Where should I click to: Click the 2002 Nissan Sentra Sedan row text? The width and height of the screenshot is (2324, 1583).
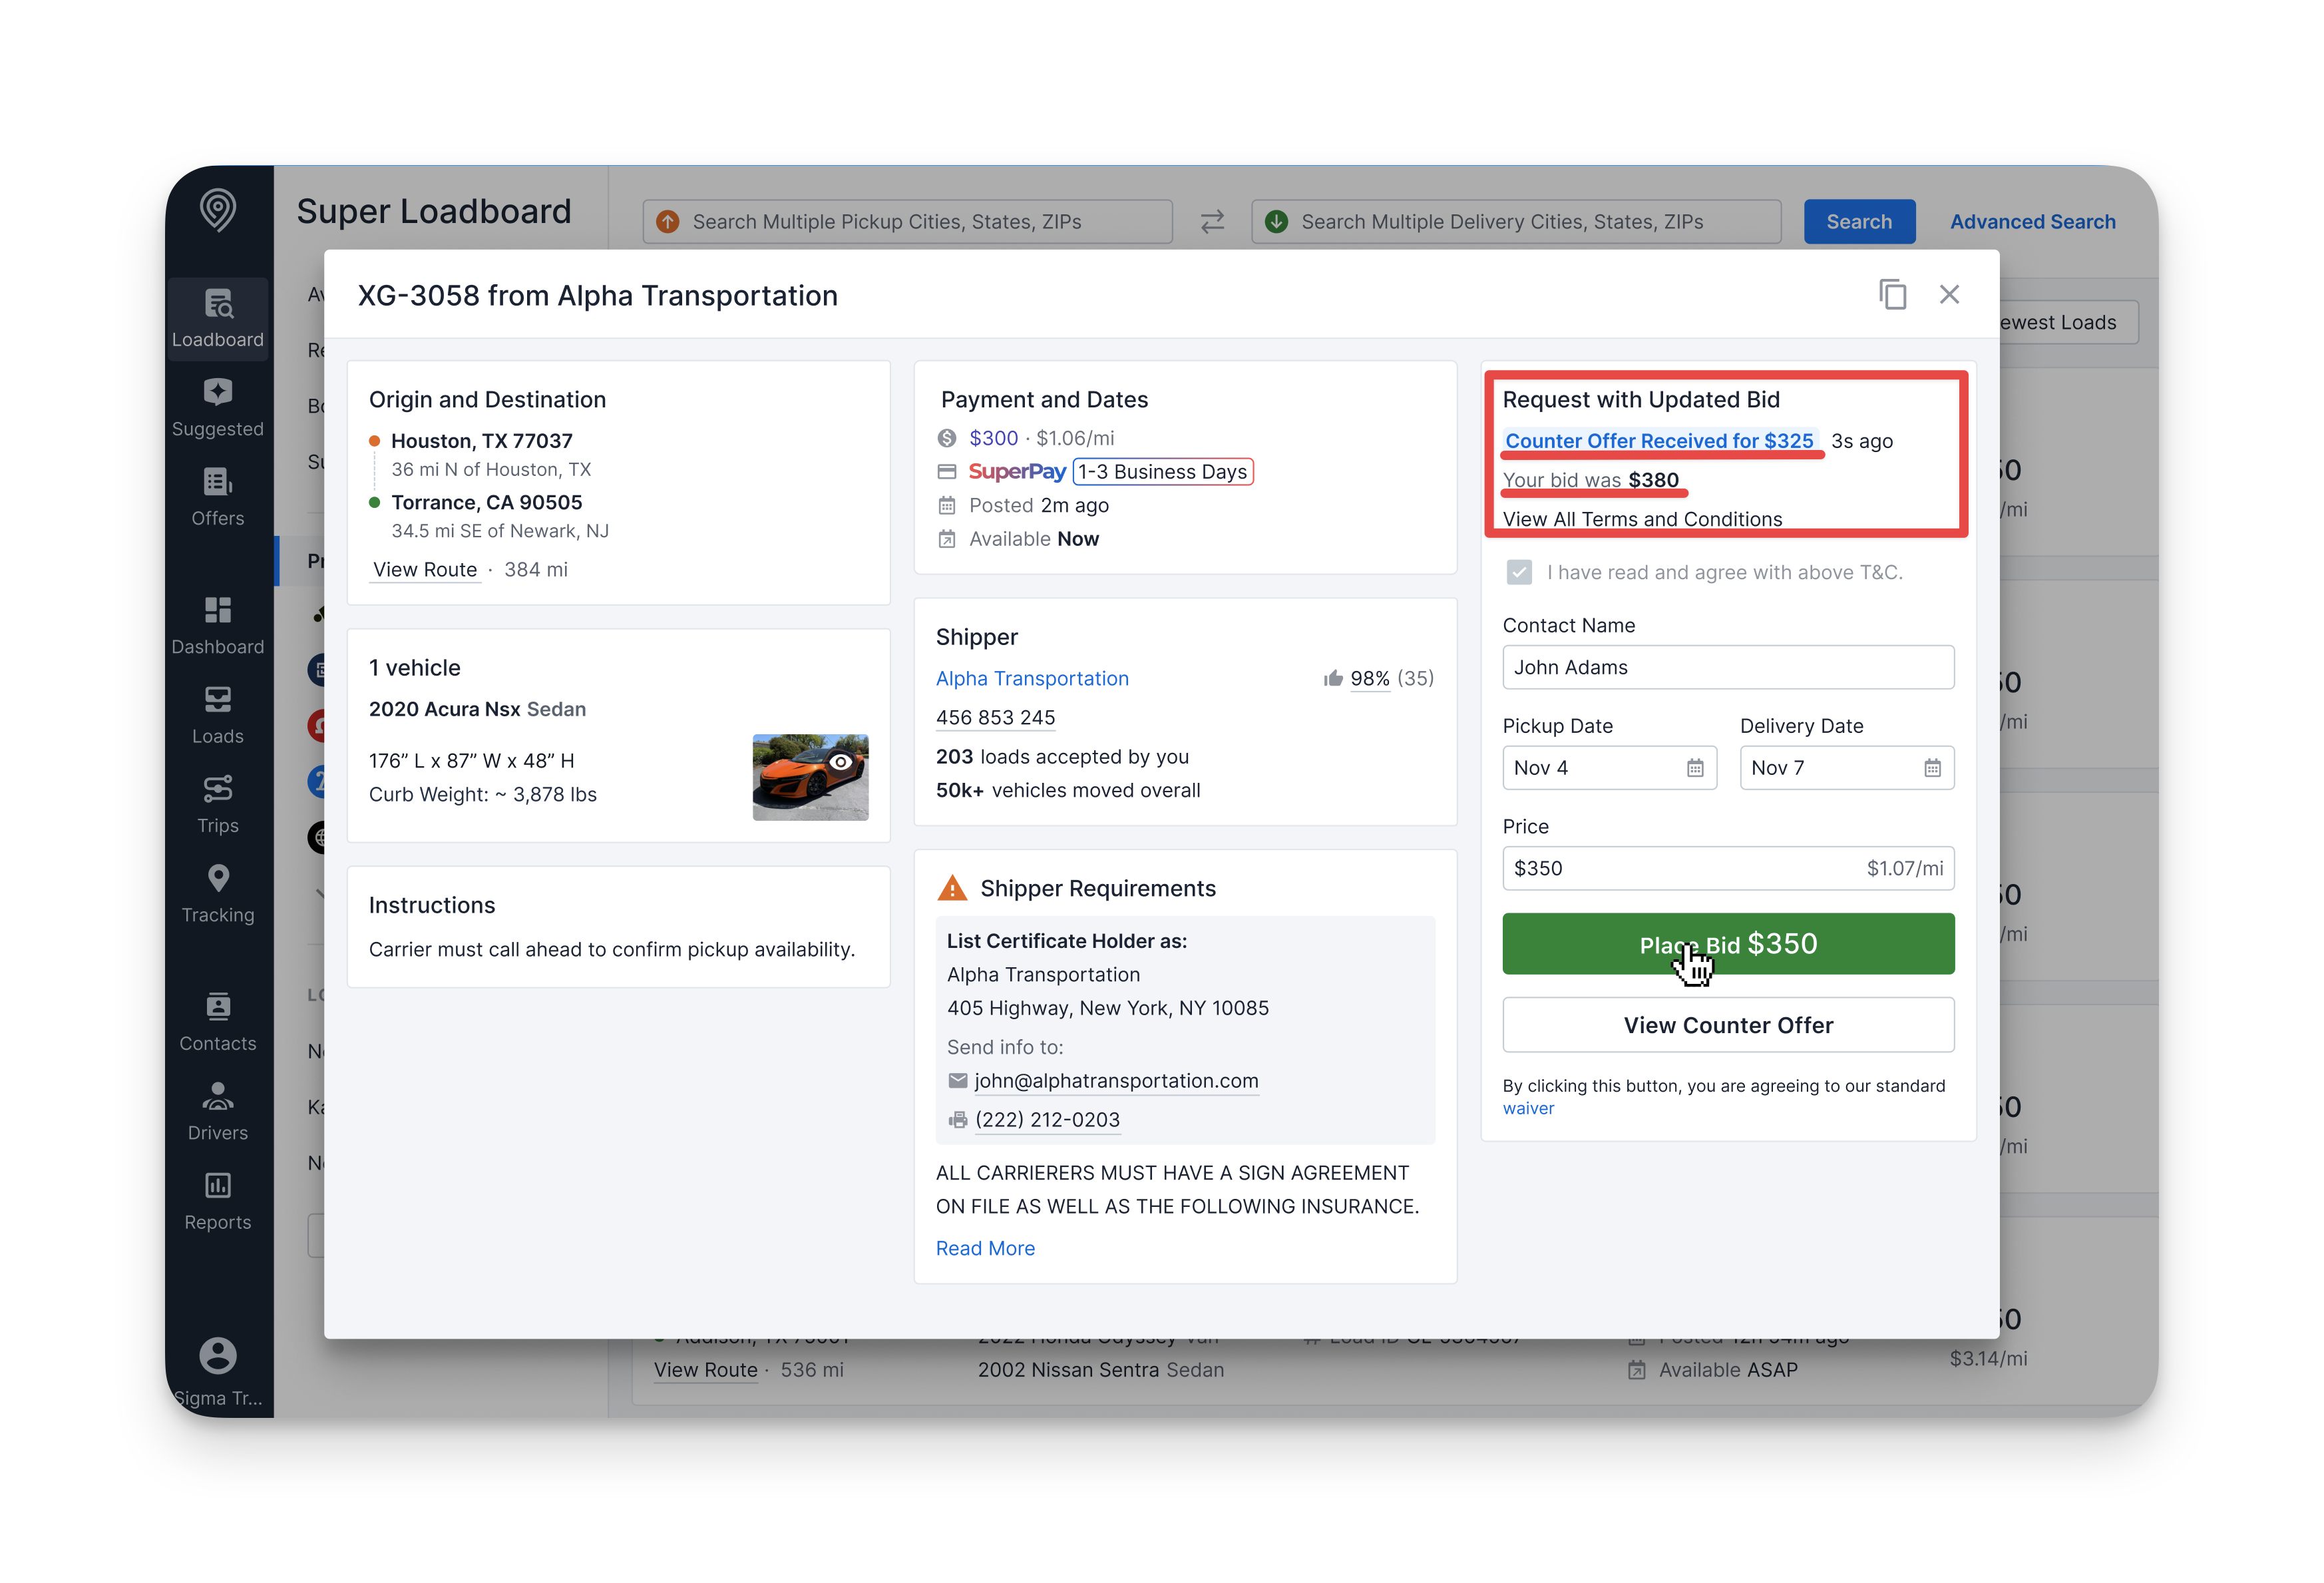pyautogui.click(x=1100, y=1370)
